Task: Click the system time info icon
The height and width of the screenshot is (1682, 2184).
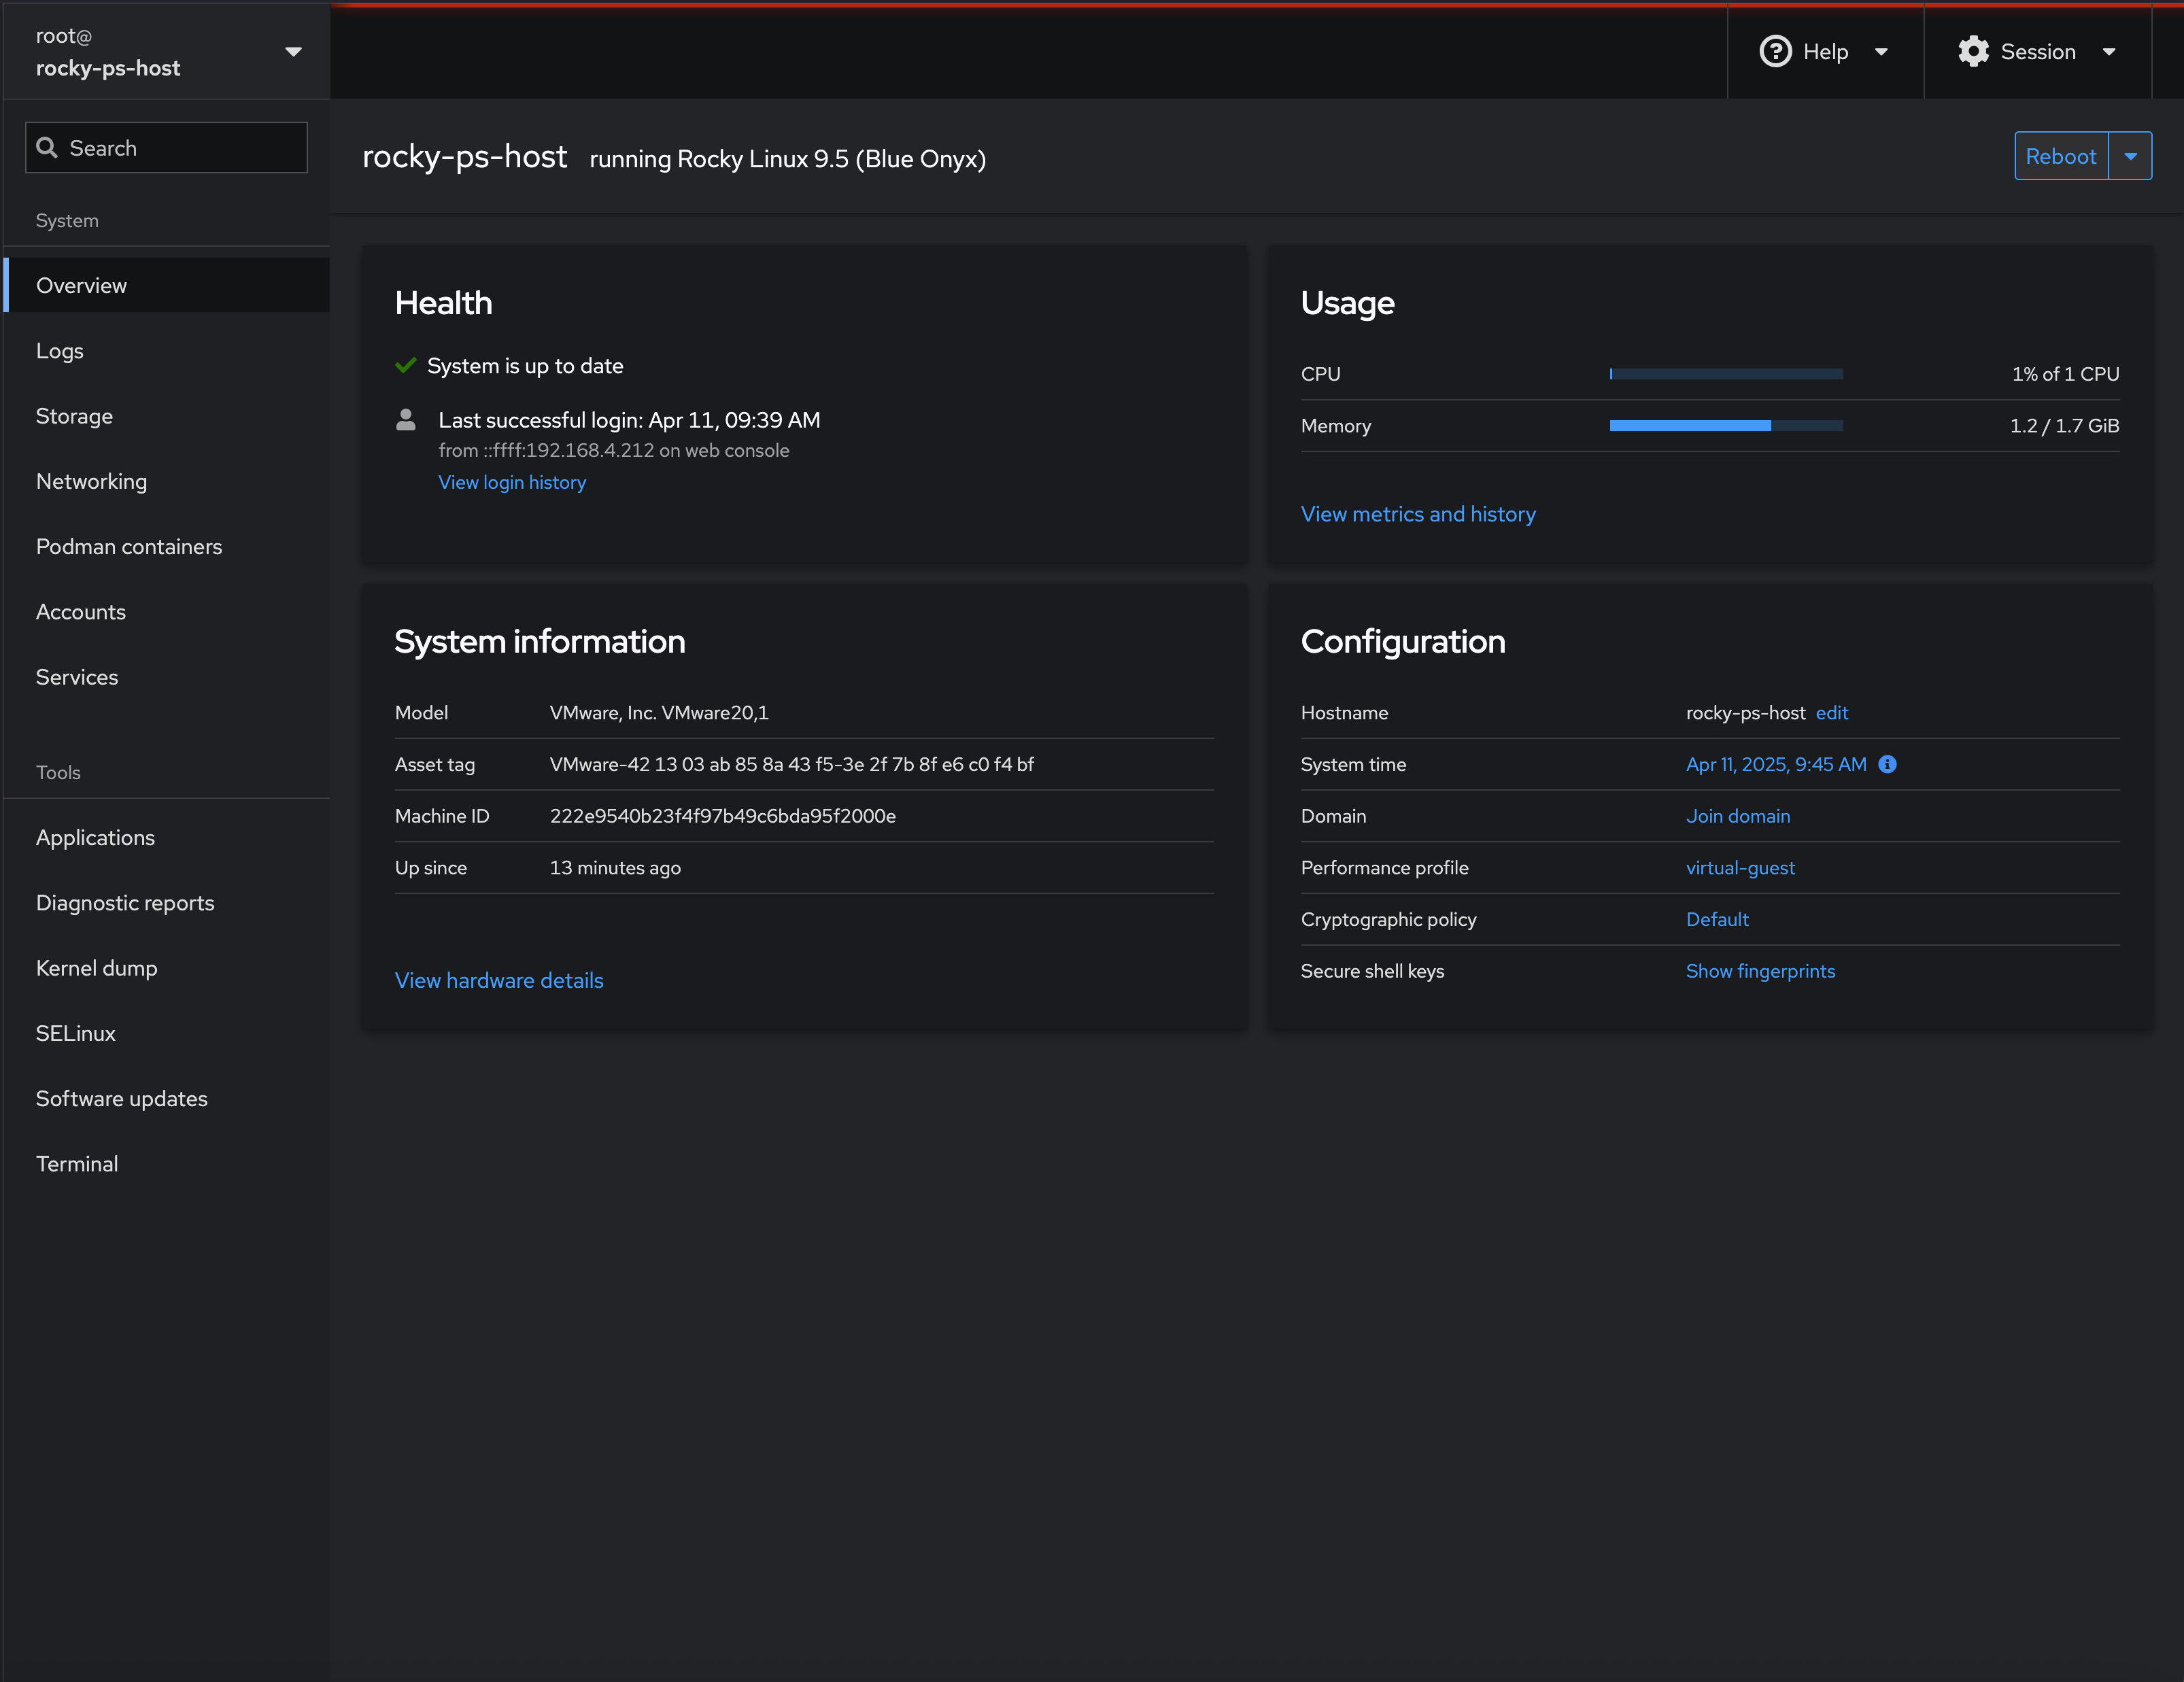Action: click(1887, 764)
